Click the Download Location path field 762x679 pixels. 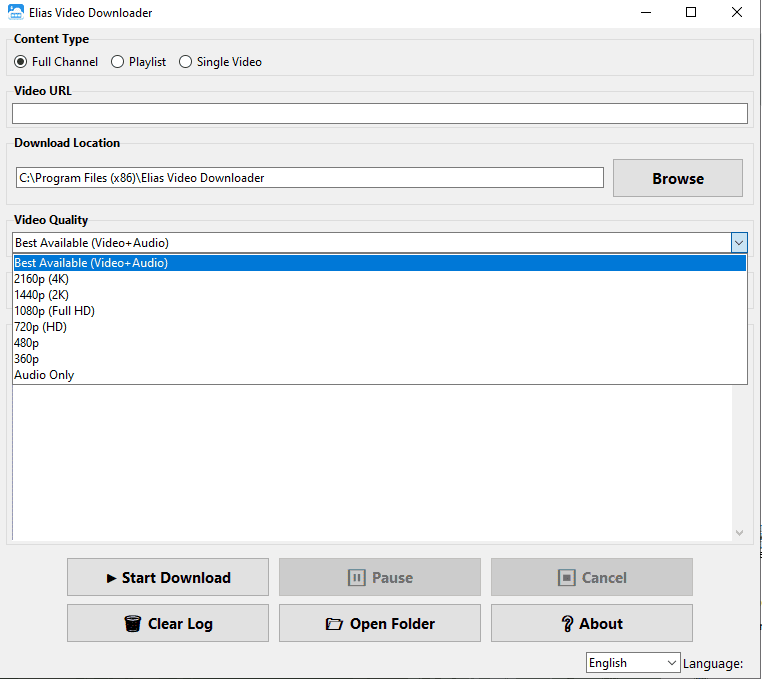click(310, 178)
